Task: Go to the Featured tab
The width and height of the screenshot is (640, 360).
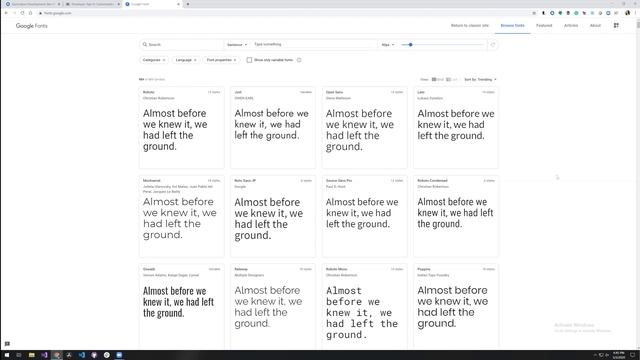Action: [x=544, y=25]
